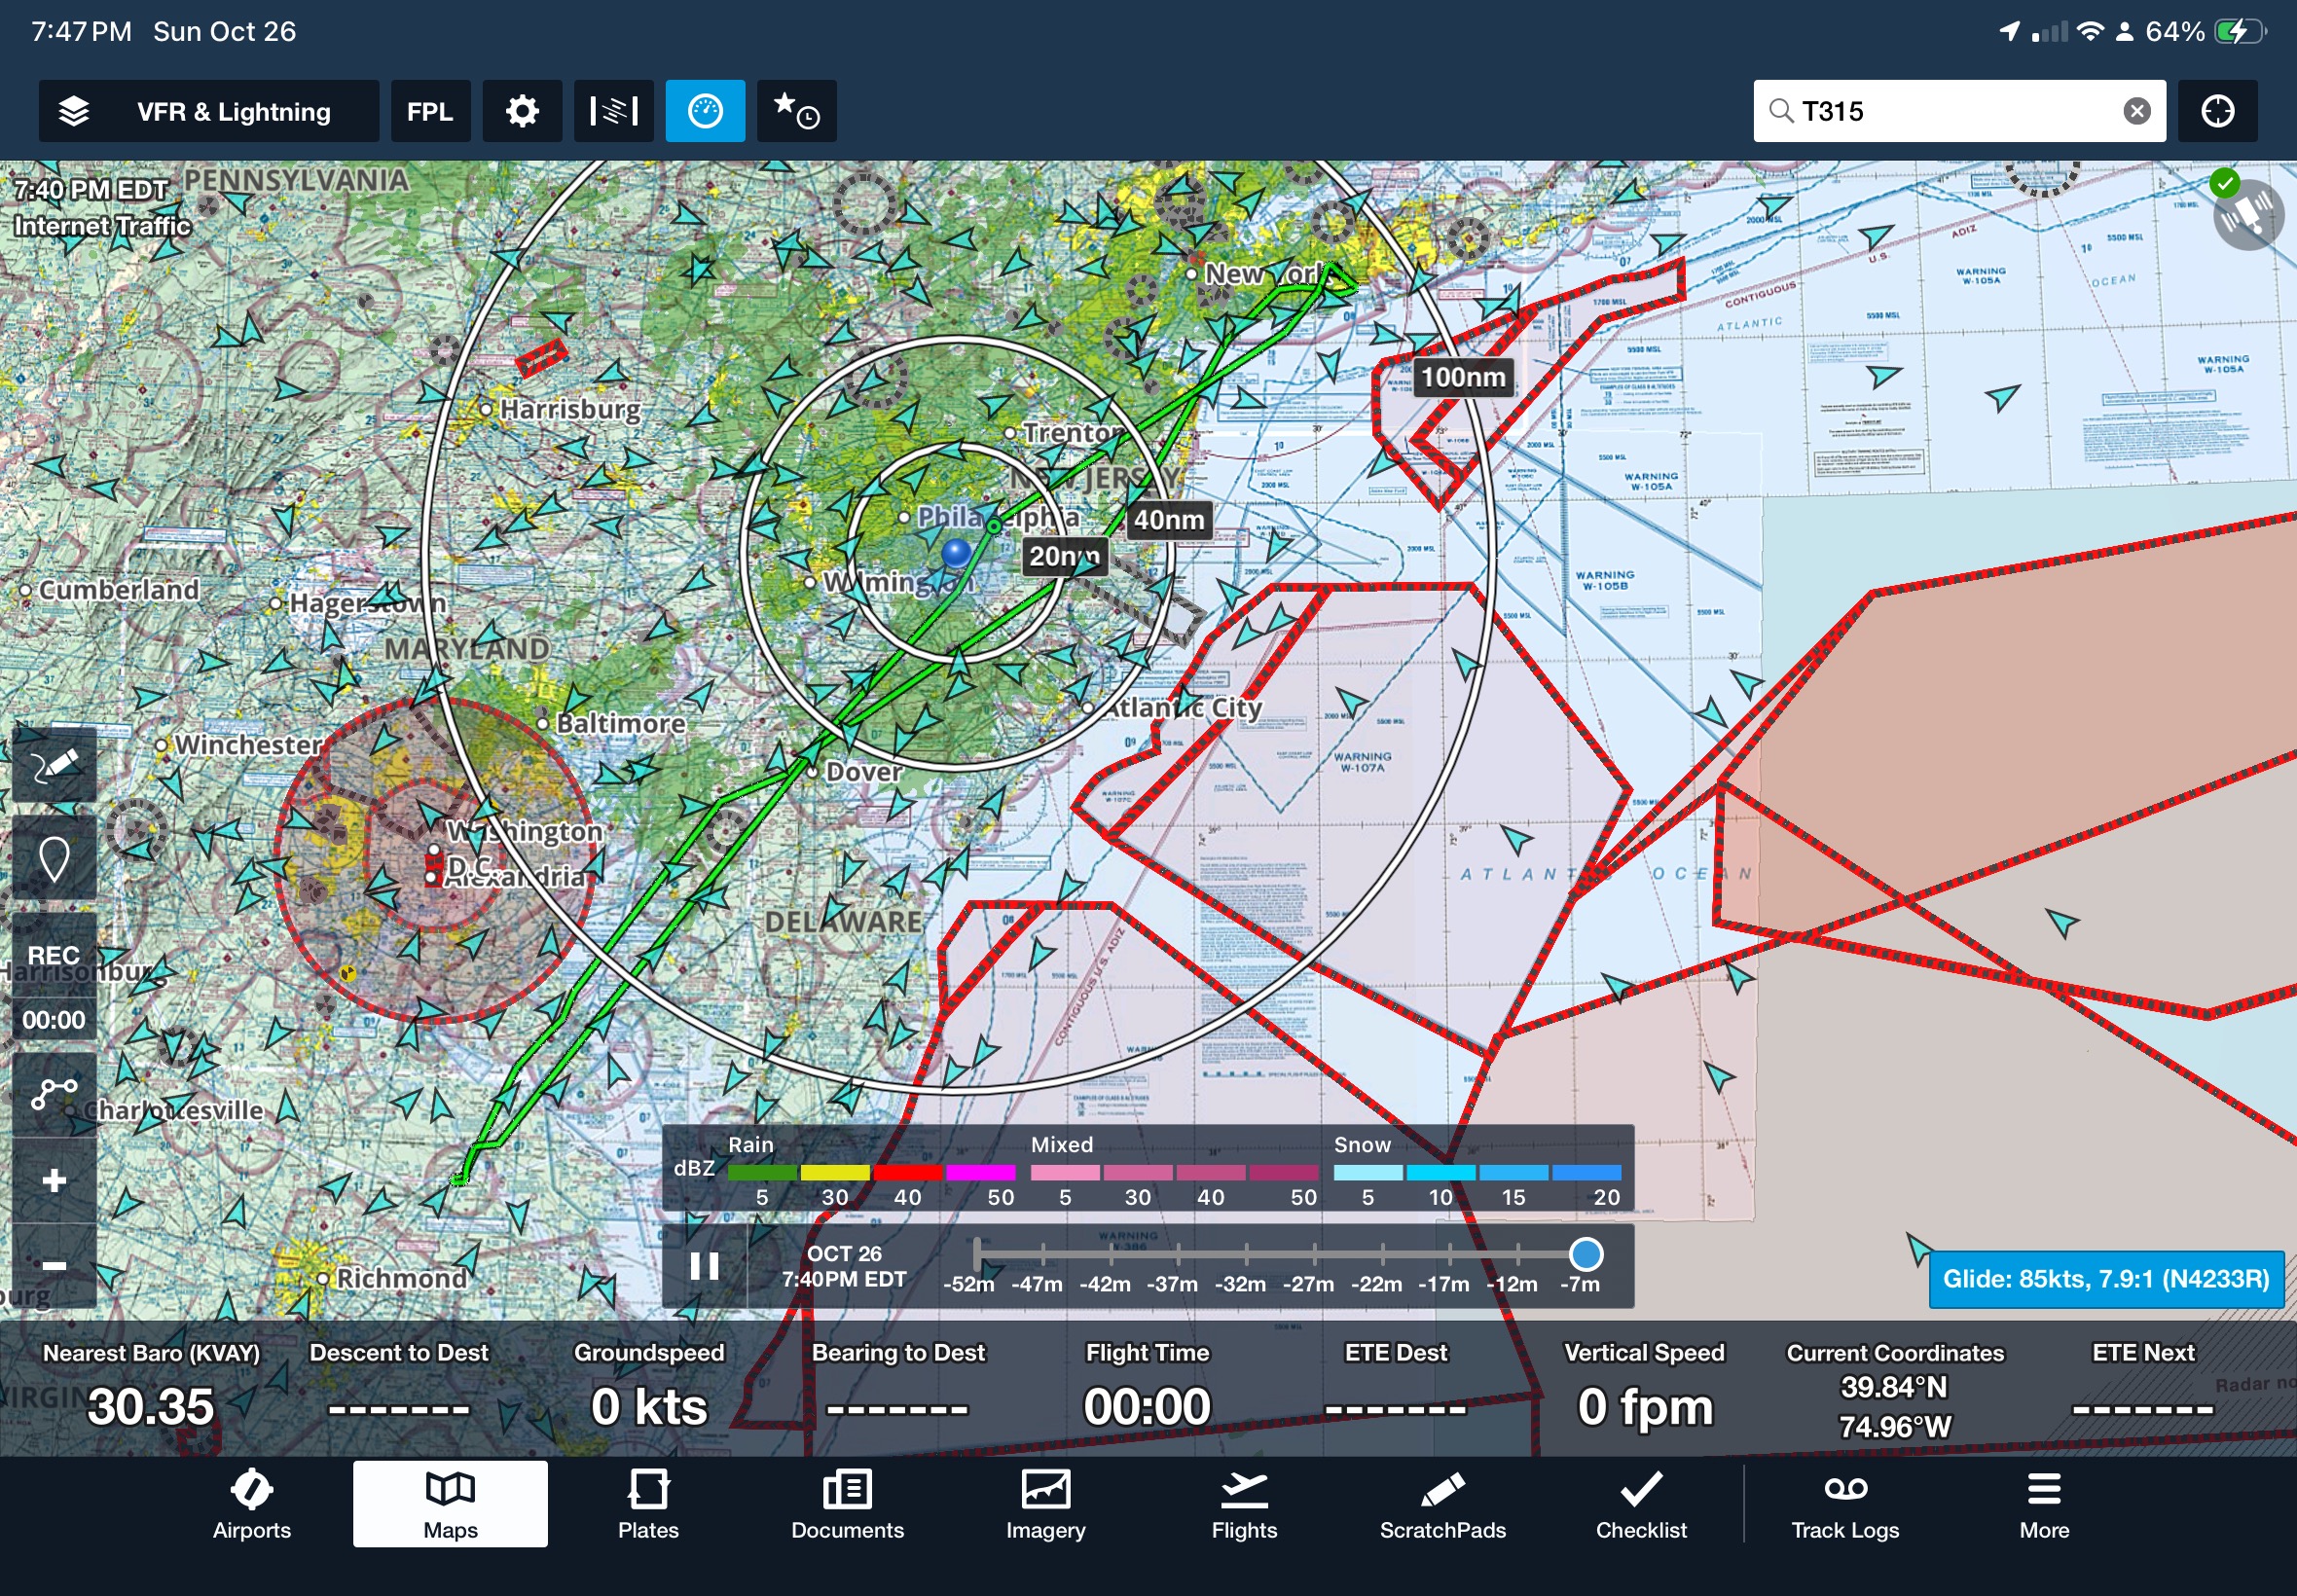Open the route ruler waypoint tool
The height and width of the screenshot is (1596, 2297).
[x=54, y=1093]
